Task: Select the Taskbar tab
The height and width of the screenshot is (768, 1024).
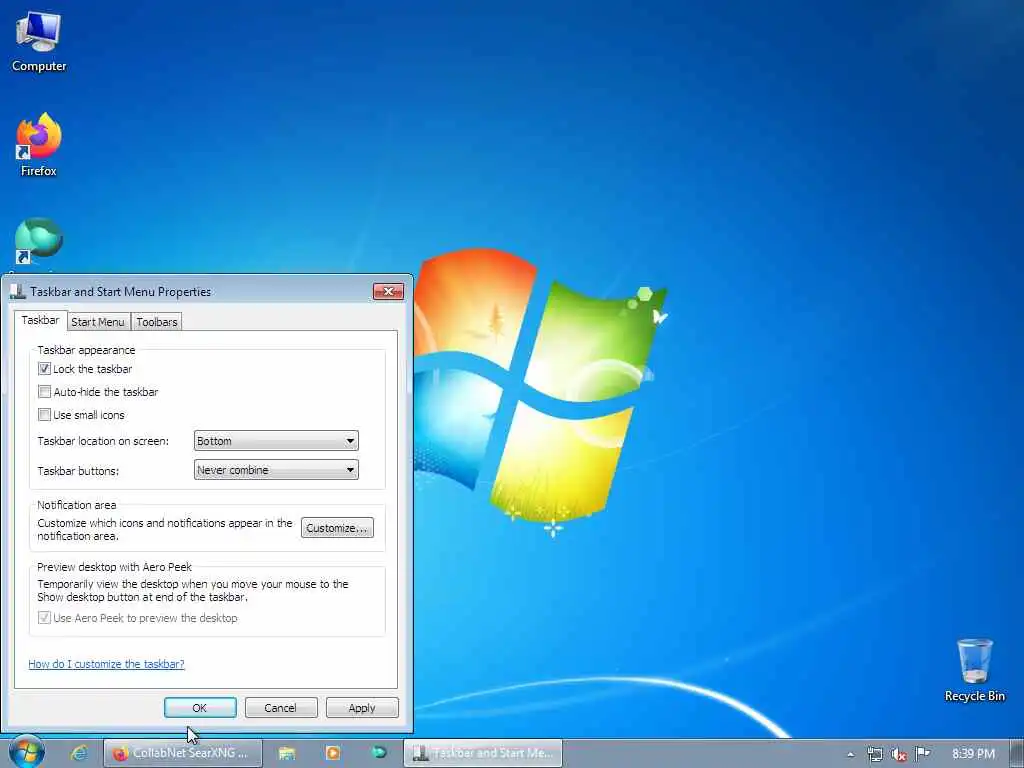Action: 40,320
